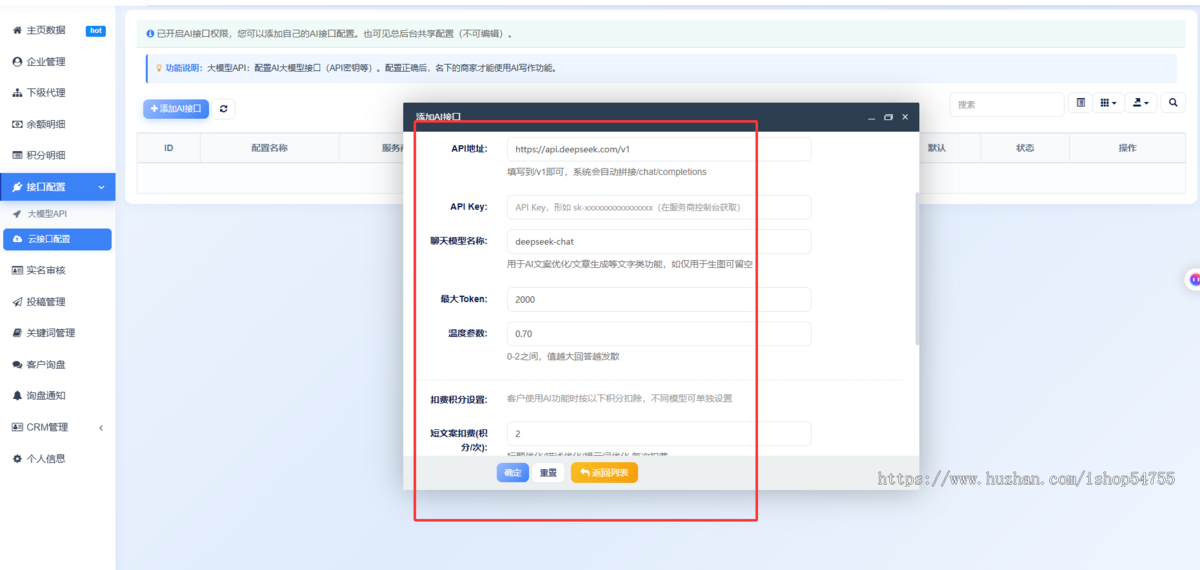Click the 默认 column header
Image resolution: width=1200 pixels, height=570 pixels.
point(937,148)
